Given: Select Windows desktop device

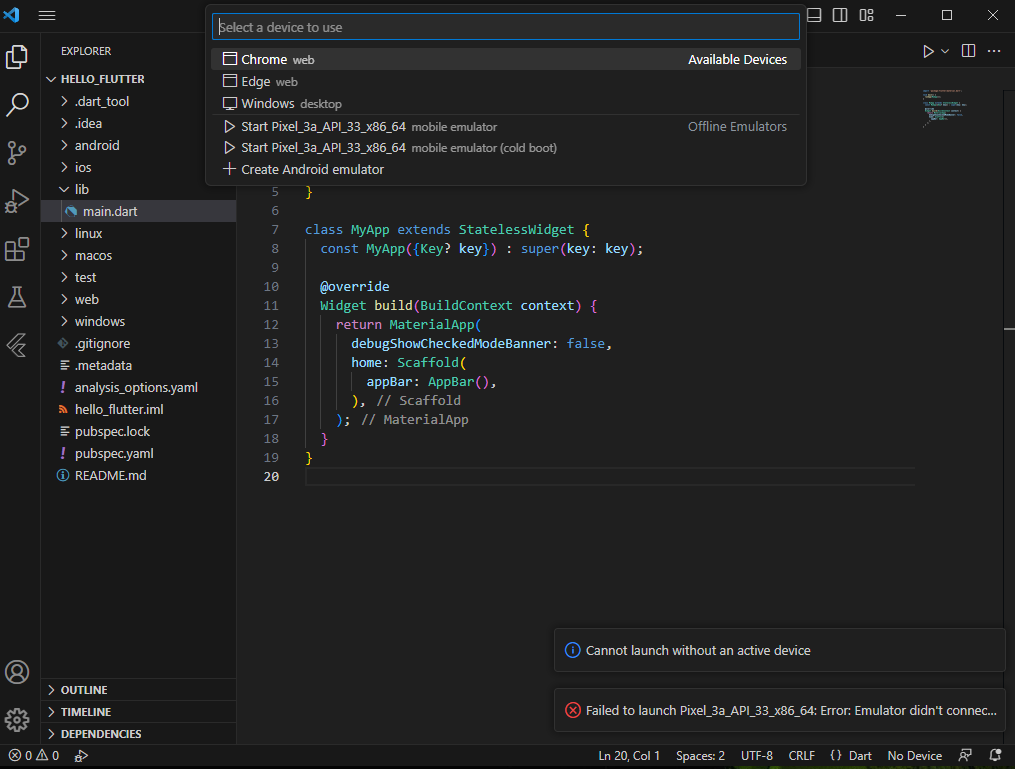Looking at the screenshot, I should pyautogui.click(x=506, y=104).
